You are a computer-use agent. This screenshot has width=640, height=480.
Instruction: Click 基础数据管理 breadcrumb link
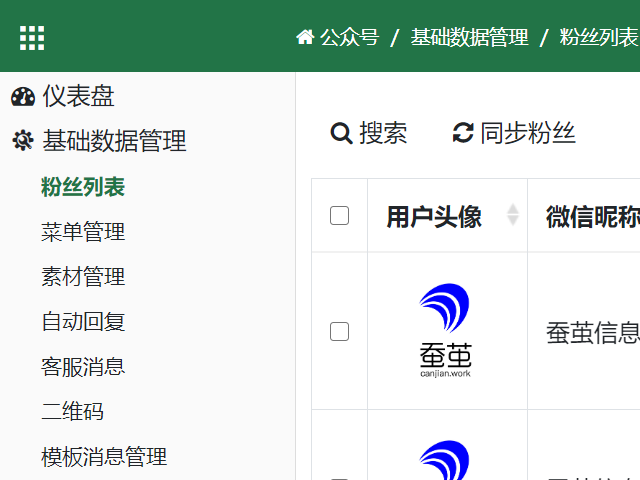469,38
